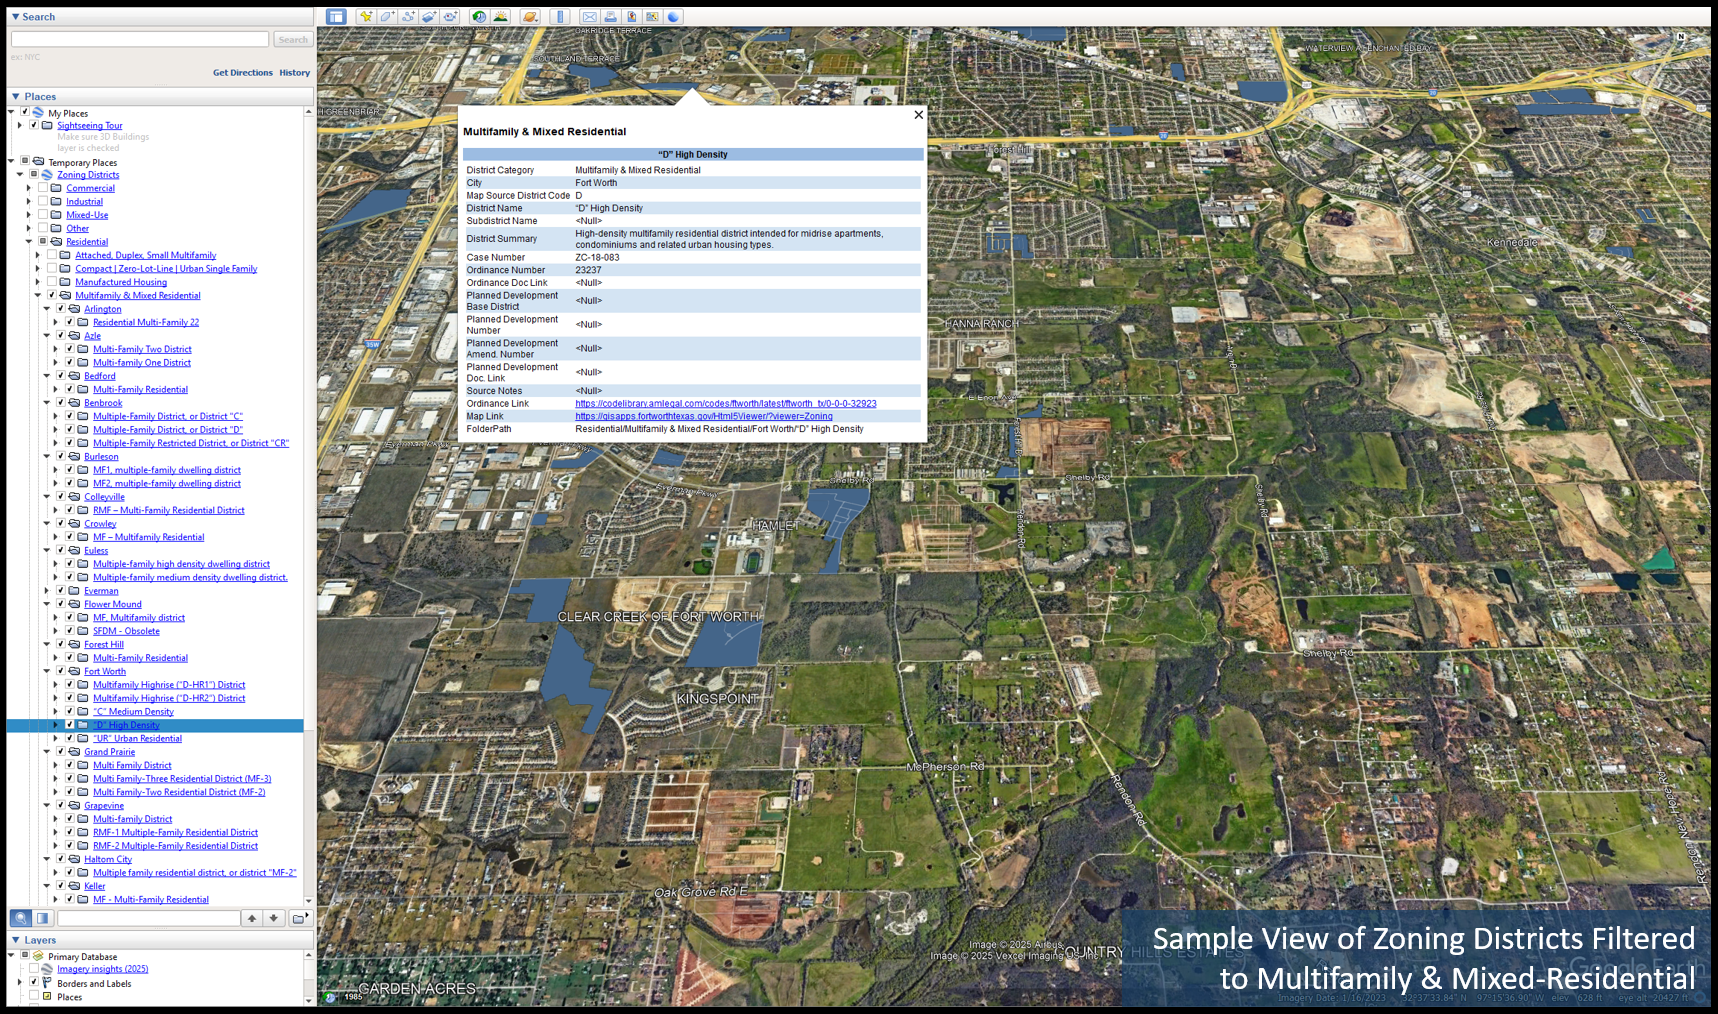Click the Search button
Screen dimensions: 1718x1014
pos(292,39)
